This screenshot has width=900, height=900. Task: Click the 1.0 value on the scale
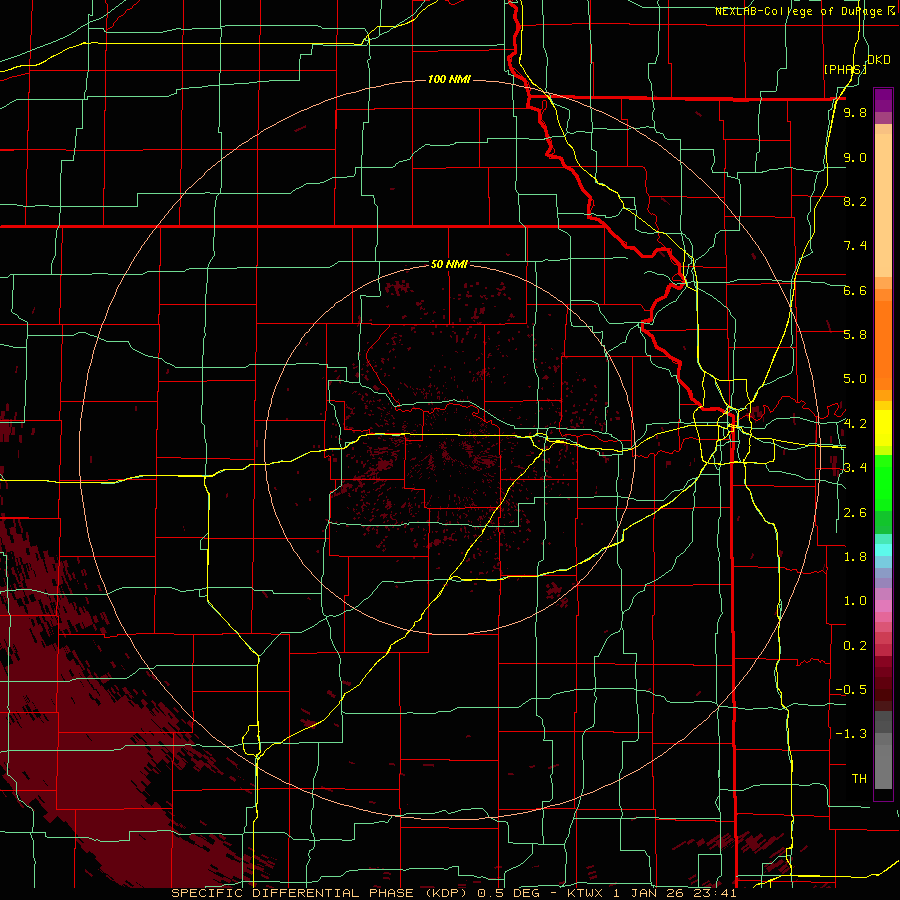[x=855, y=601]
